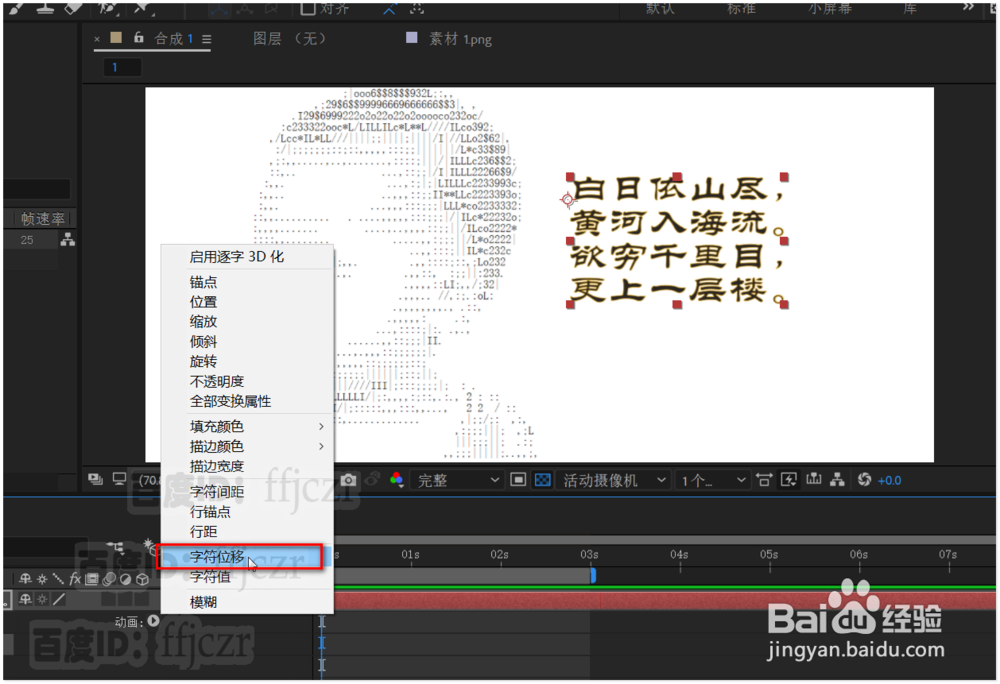Switch to 默认 workspace
Image resolution: width=1000 pixels, height=684 pixels.
pyautogui.click(x=660, y=8)
